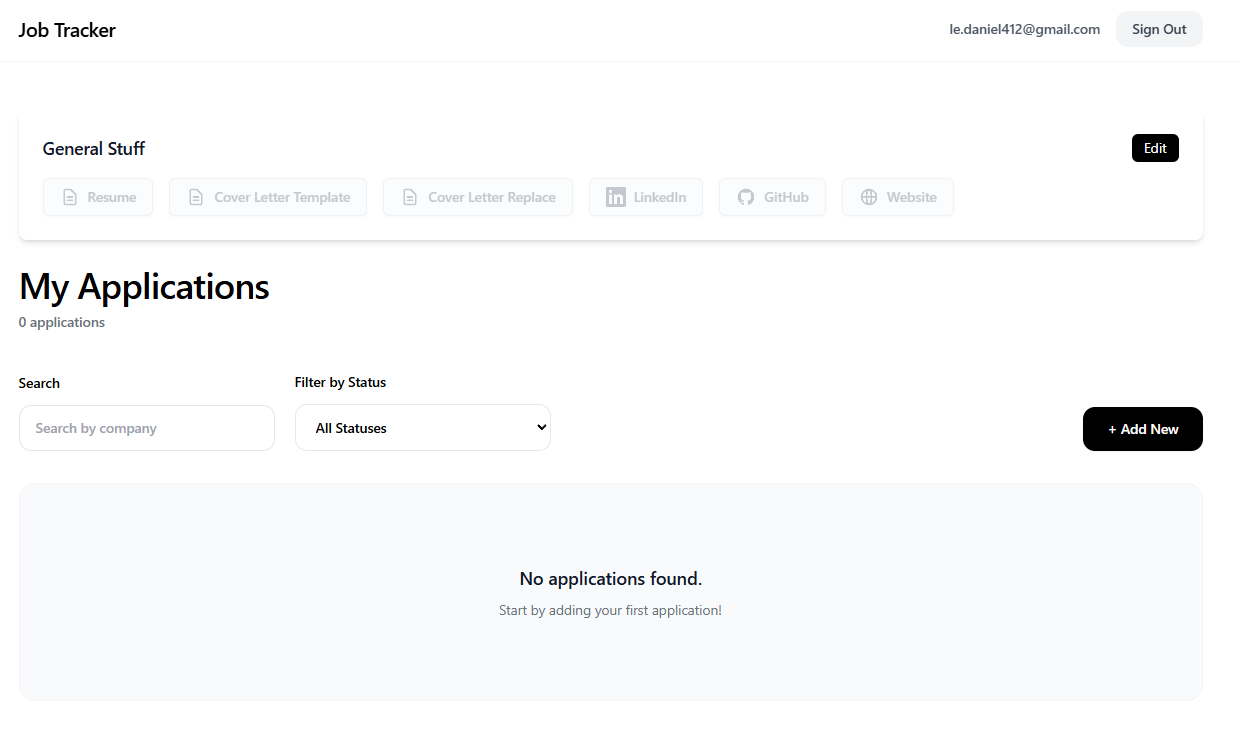Screen dimensions: 1240x735
Task: Open the Cover Letter Template text label
Action: click(x=282, y=198)
